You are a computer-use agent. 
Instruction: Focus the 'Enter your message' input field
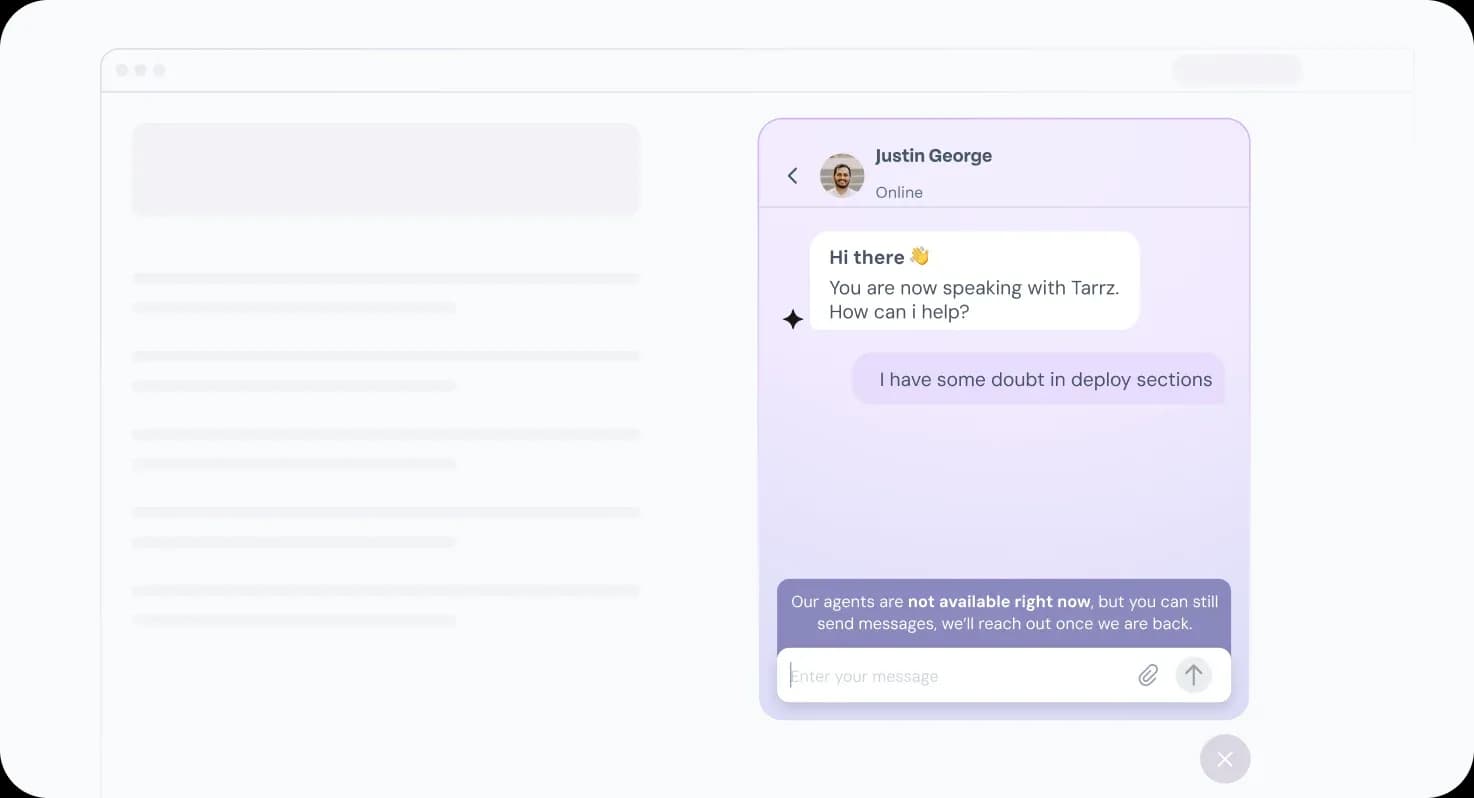click(x=950, y=677)
